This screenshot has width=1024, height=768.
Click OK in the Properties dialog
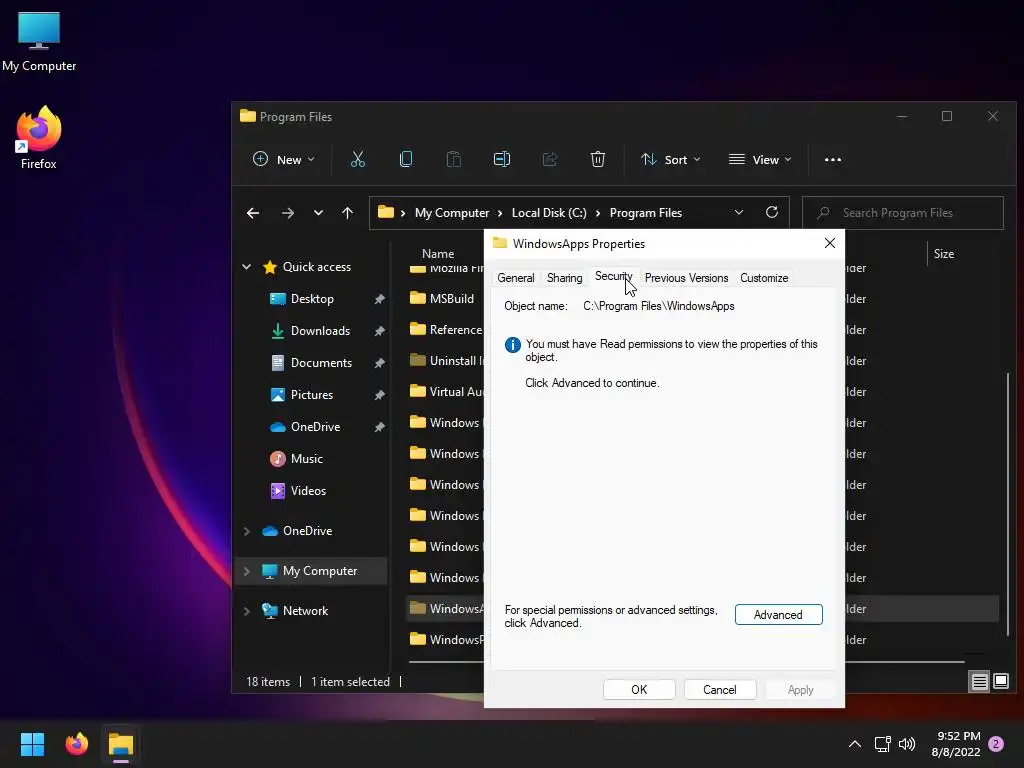click(639, 690)
